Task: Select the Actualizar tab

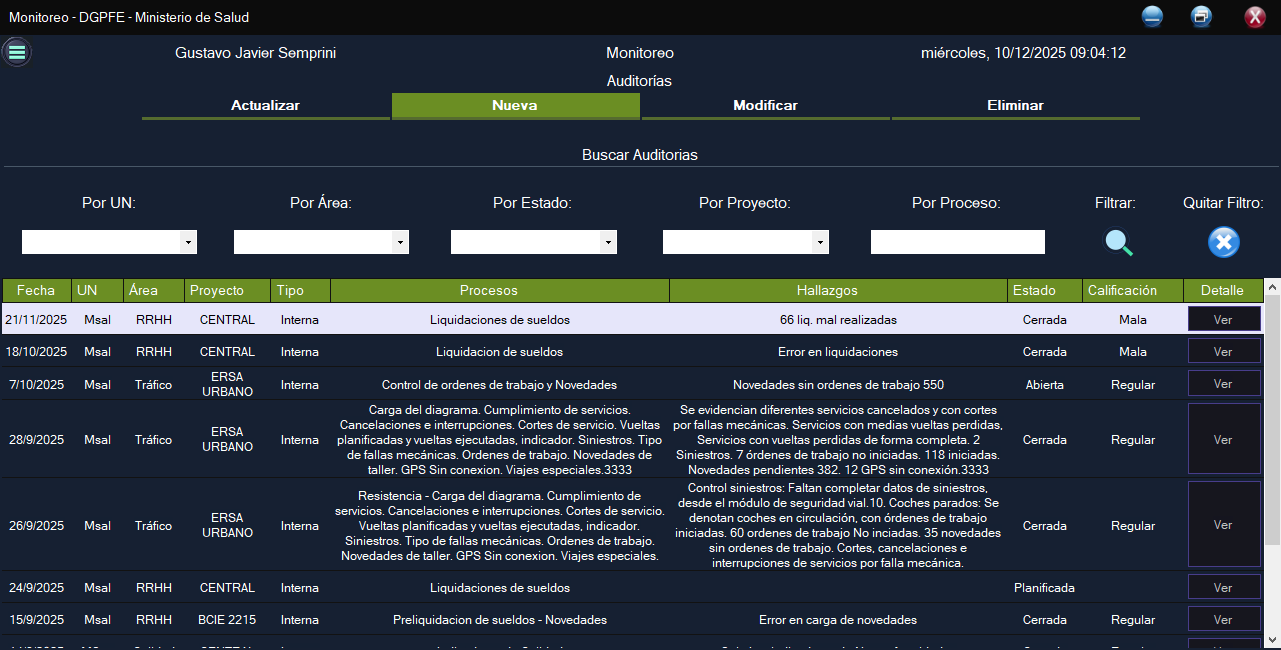Action: [x=265, y=106]
